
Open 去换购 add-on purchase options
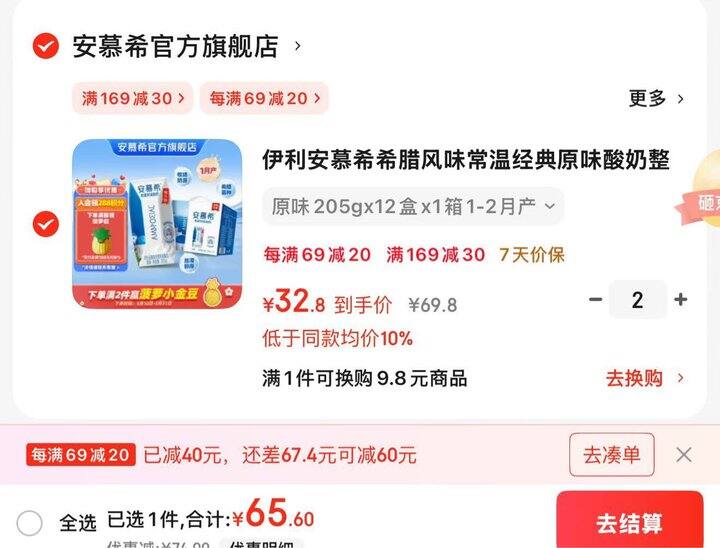tap(645, 379)
